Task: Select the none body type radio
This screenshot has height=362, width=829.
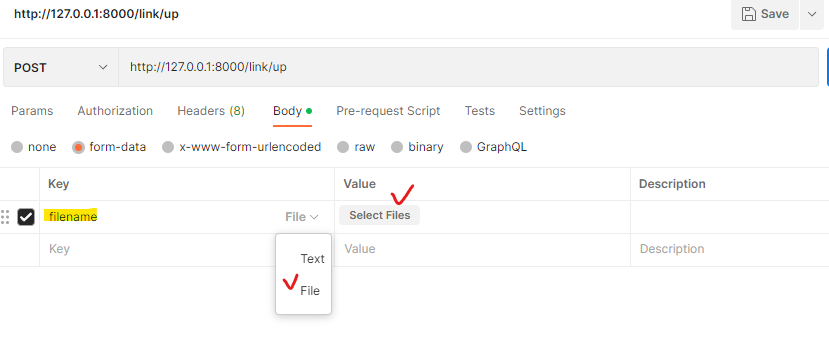Action: (x=17, y=147)
